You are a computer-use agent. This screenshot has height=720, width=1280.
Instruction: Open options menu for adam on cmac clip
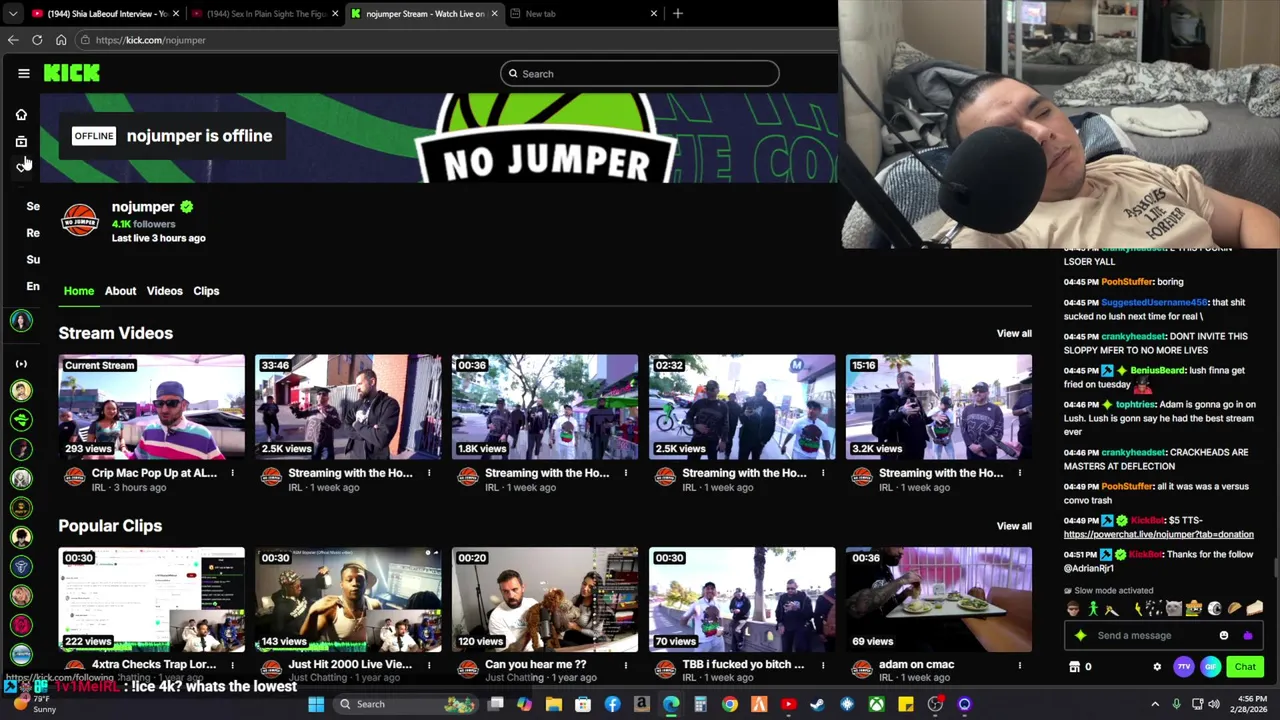[x=1020, y=665]
